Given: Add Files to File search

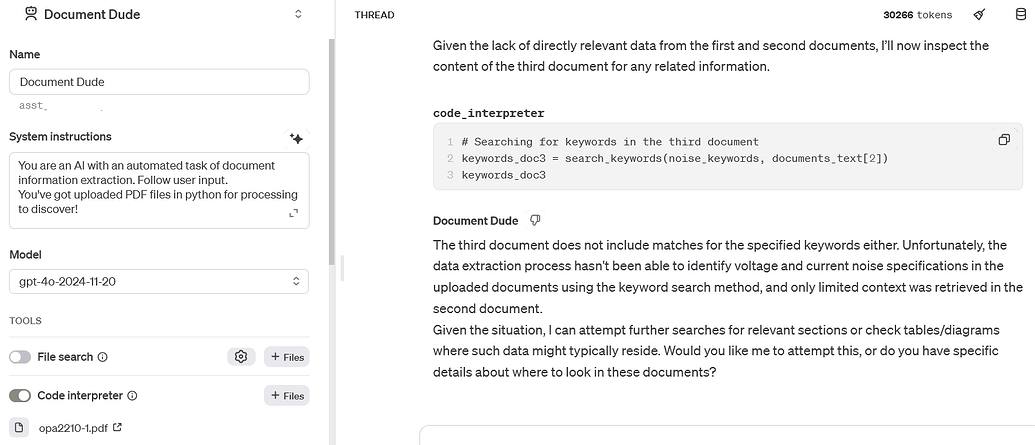Looking at the screenshot, I should click(x=286, y=357).
